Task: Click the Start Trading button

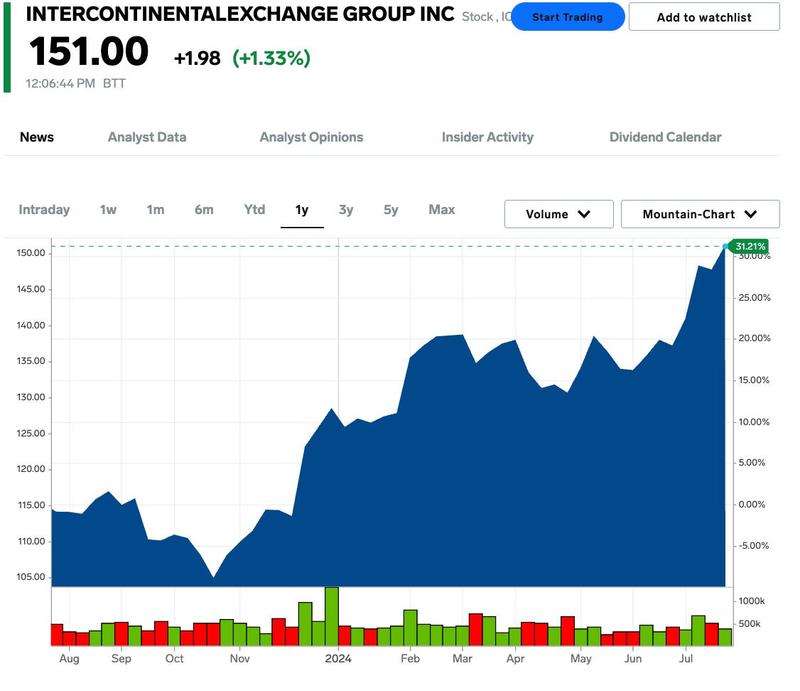Action: (x=567, y=17)
